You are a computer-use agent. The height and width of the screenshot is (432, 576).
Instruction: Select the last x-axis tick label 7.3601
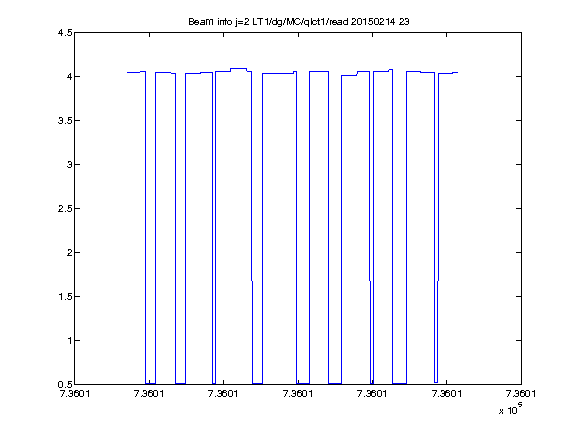tap(521, 394)
